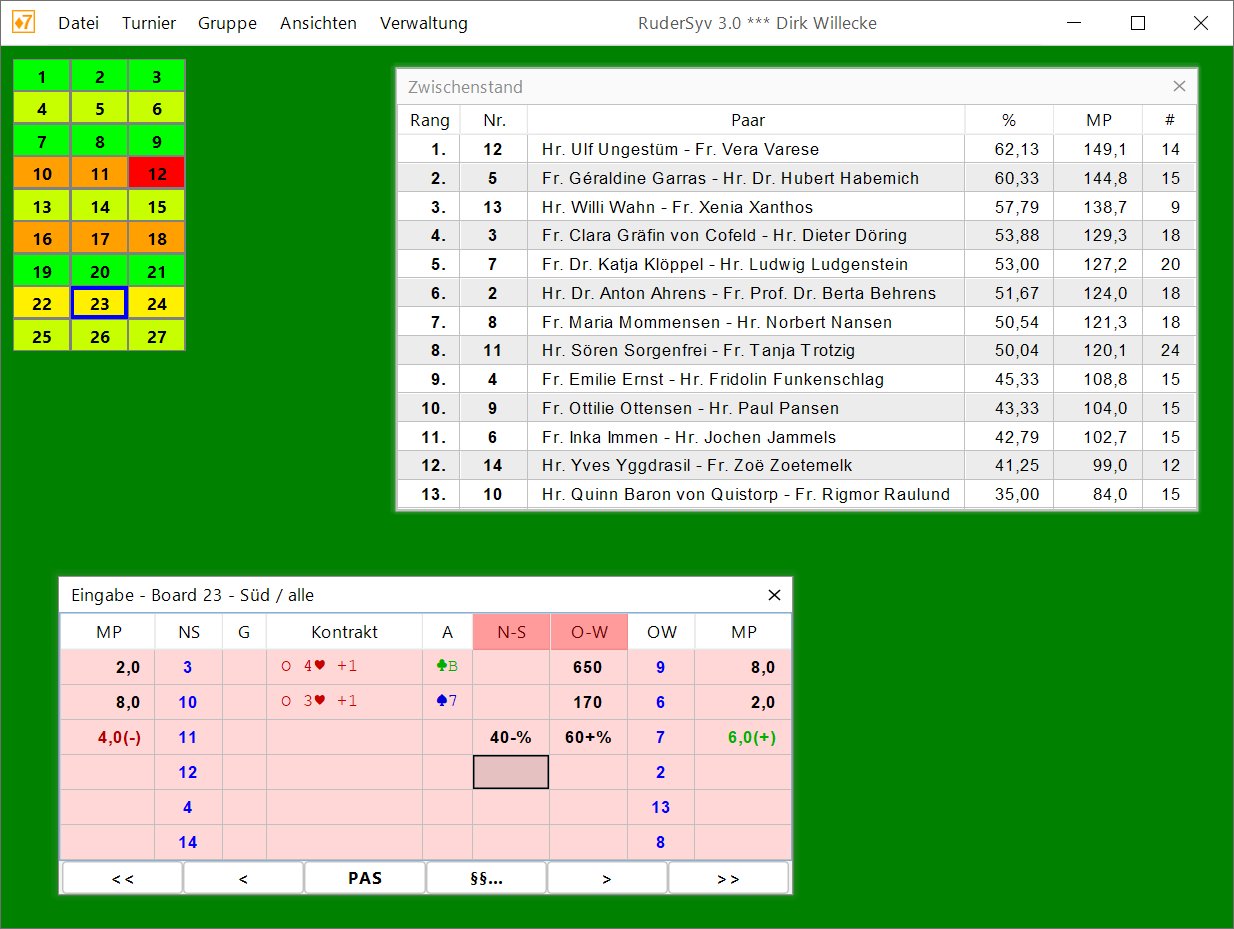
Task: Select green board 1 tile
Action: tap(41, 76)
